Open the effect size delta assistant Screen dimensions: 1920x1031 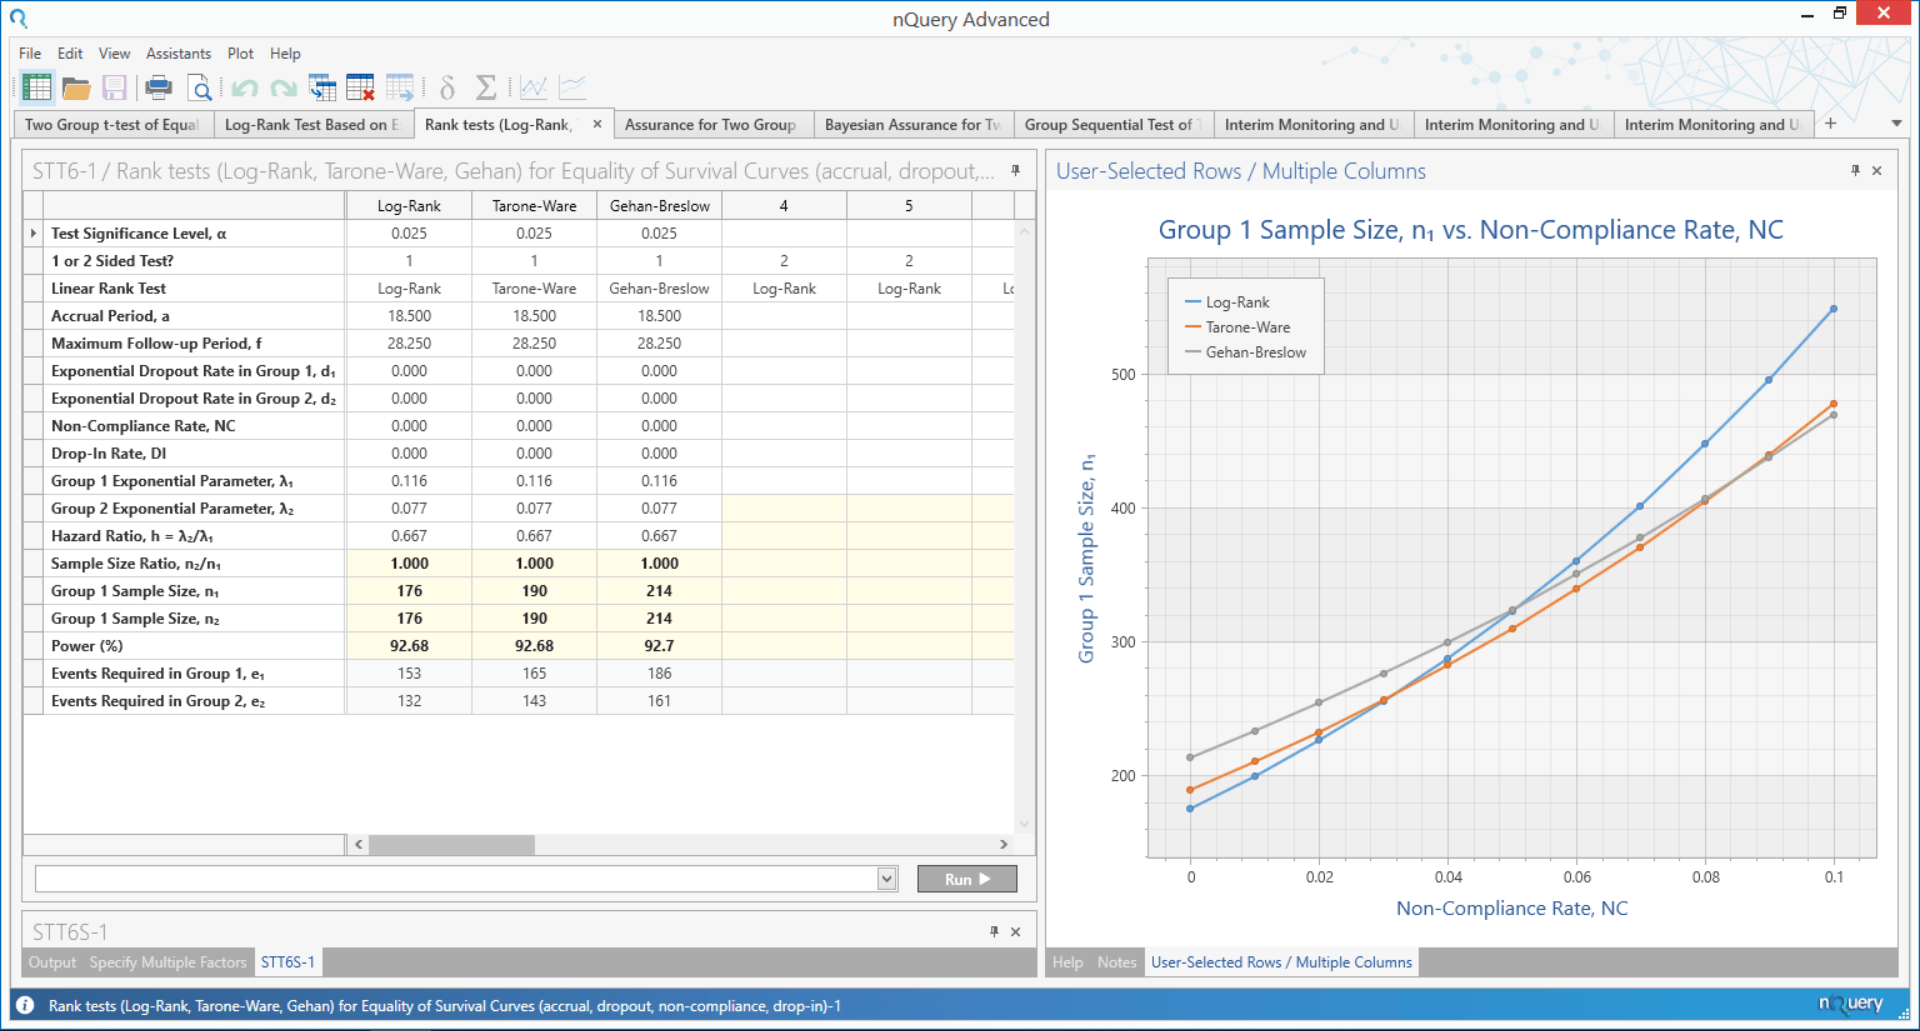[x=447, y=88]
